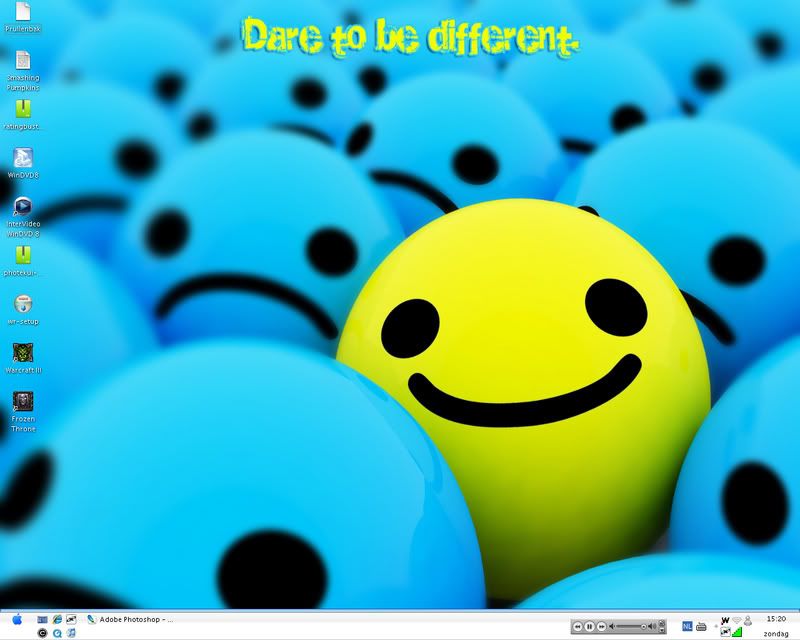Image resolution: width=800 pixels, height=640 pixels.
Task: Open the NL language bar indicator
Action: (x=687, y=626)
